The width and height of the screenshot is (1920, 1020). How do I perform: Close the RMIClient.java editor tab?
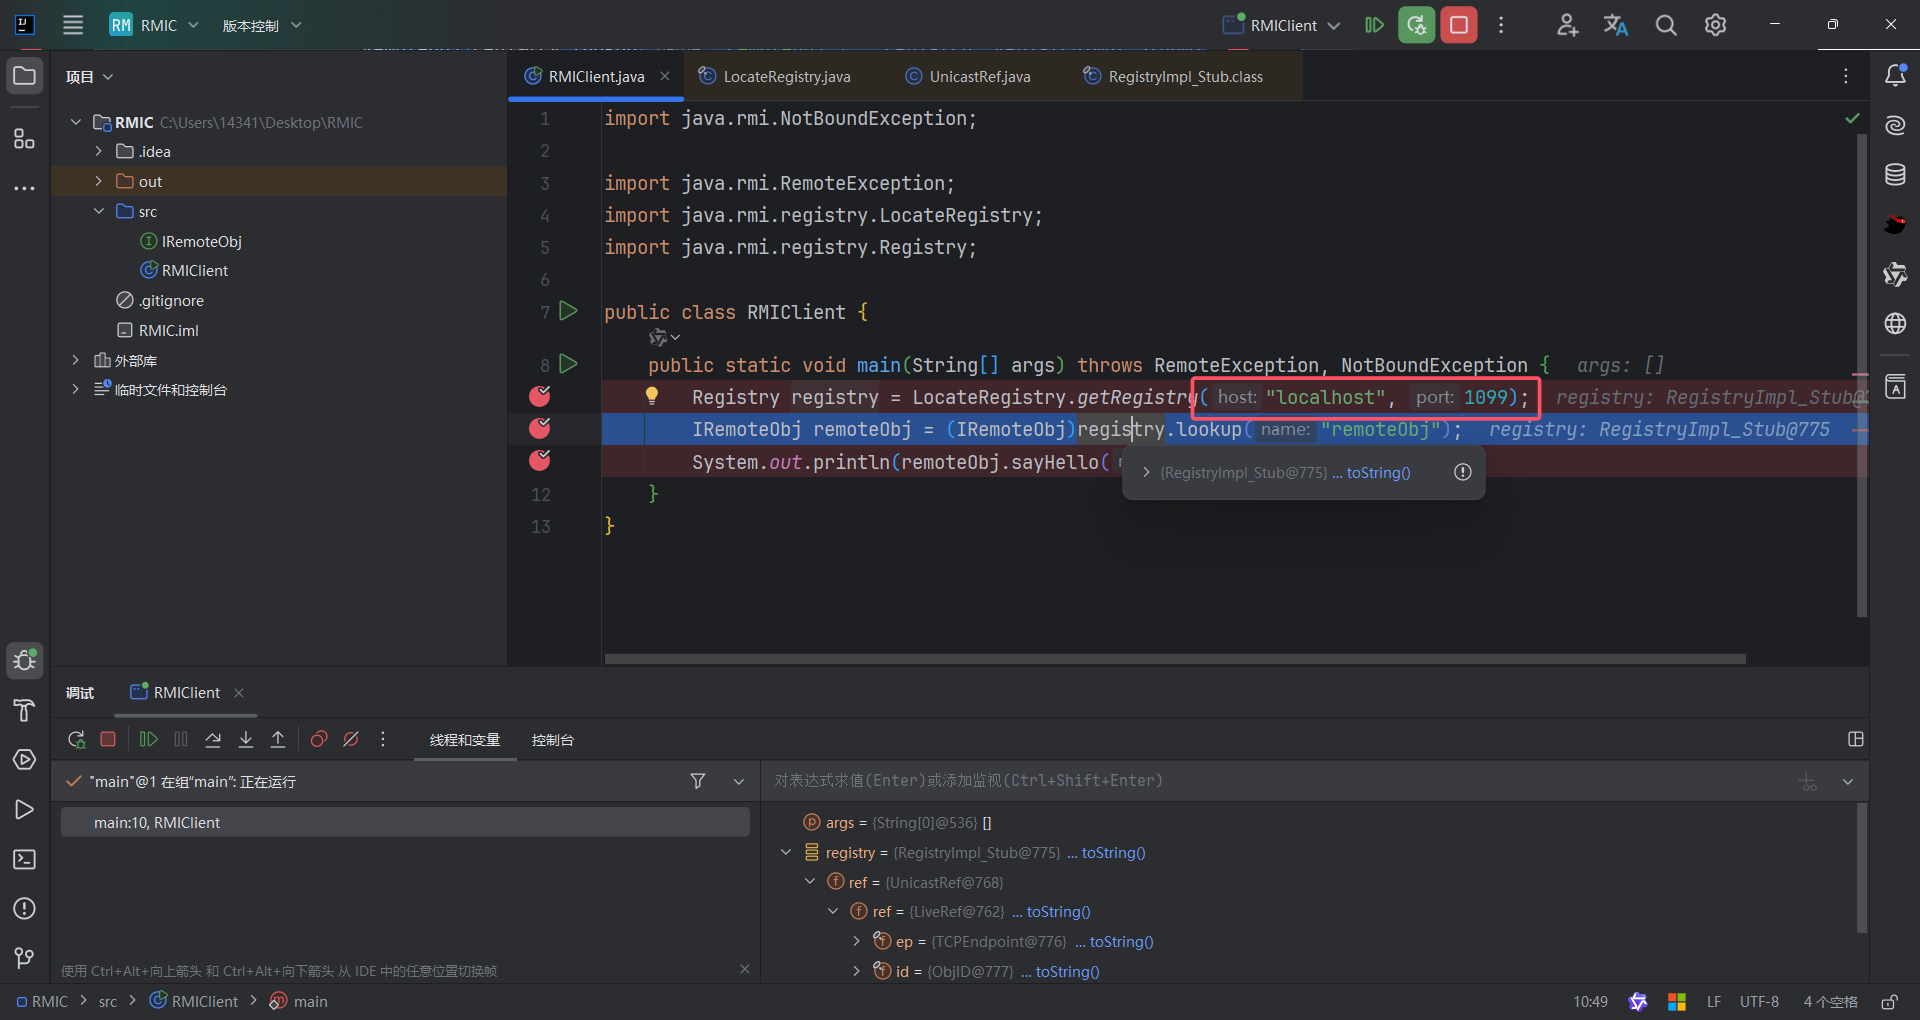(664, 76)
